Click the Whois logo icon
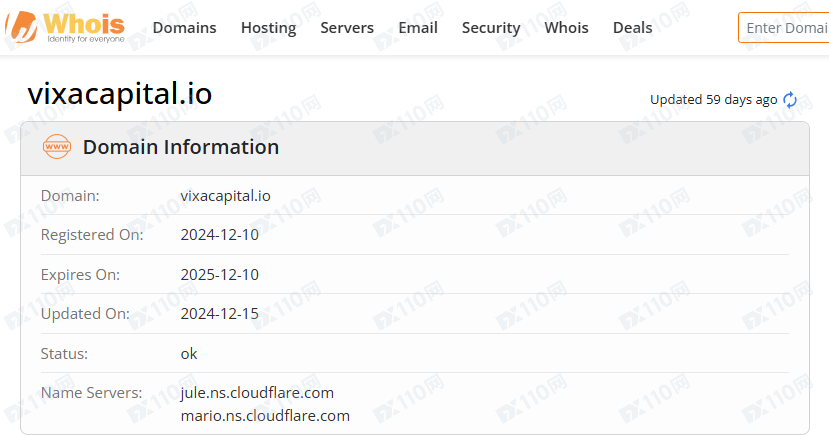 22,27
